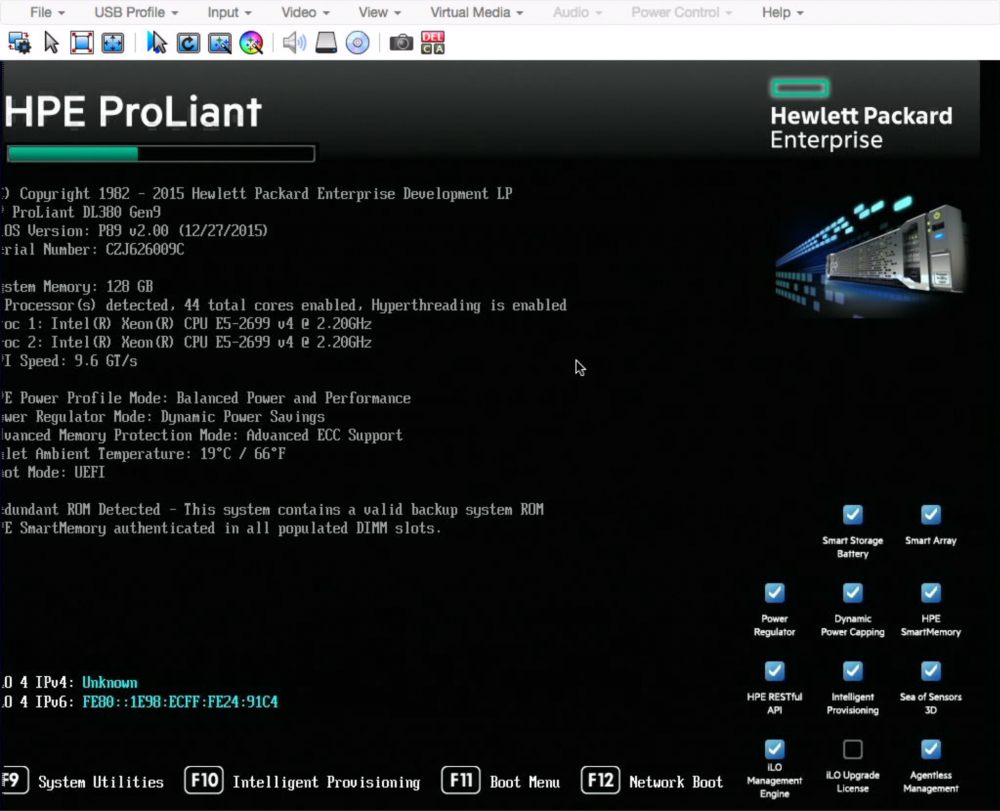Expand the Virtual Media dropdown
This screenshot has width=1000, height=811.
[476, 12]
